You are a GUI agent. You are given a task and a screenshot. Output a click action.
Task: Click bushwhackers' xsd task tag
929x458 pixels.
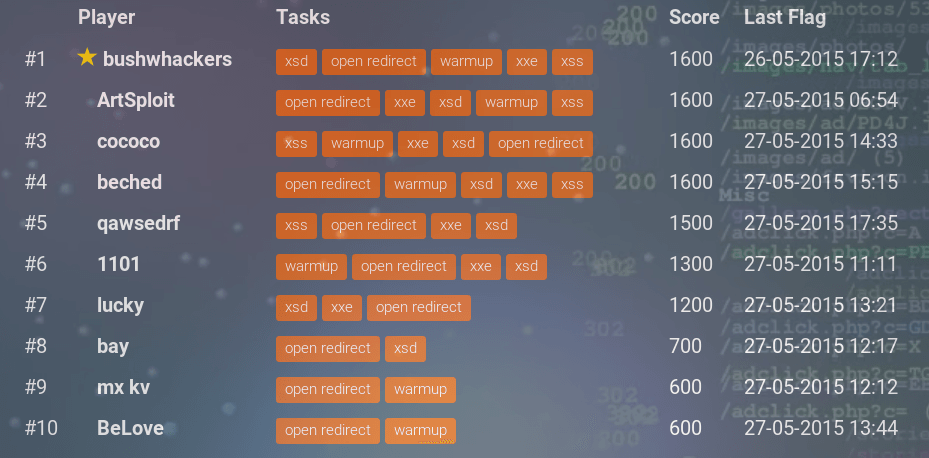pos(296,61)
